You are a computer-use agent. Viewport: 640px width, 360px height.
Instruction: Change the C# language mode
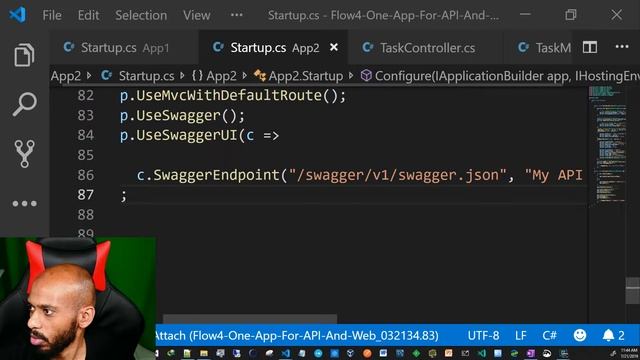click(549, 336)
